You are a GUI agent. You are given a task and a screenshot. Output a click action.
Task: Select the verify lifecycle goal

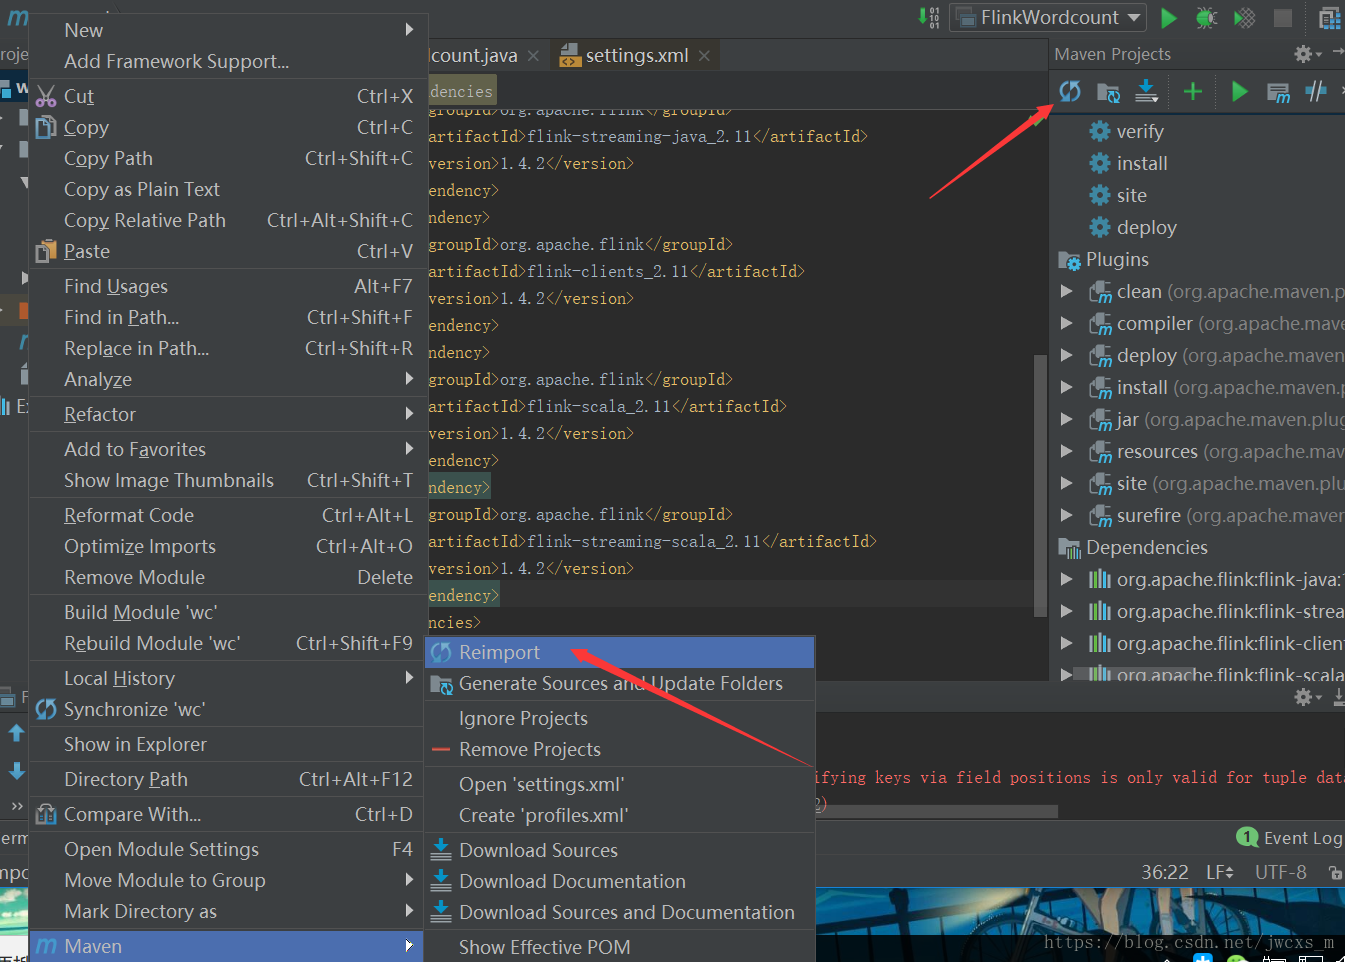coord(1139,131)
